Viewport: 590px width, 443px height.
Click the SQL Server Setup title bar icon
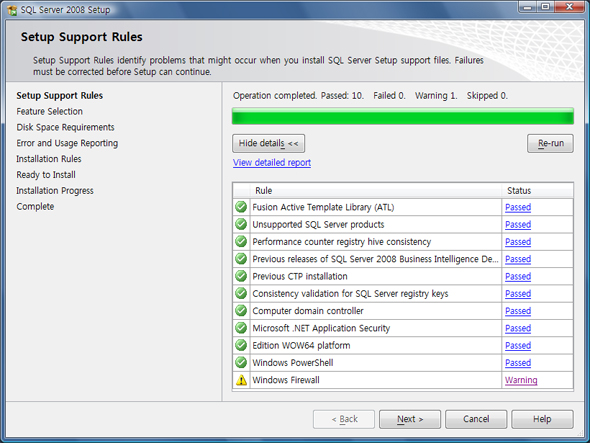click(12, 10)
